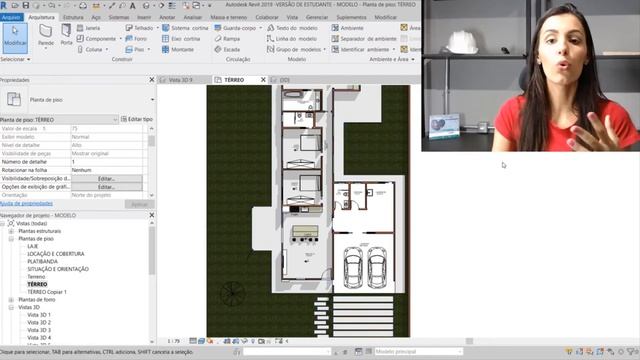640x360 pixels.
Task: Open the Ajuda de propriedades link
Action: pyautogui.click(x=27, y=203)
